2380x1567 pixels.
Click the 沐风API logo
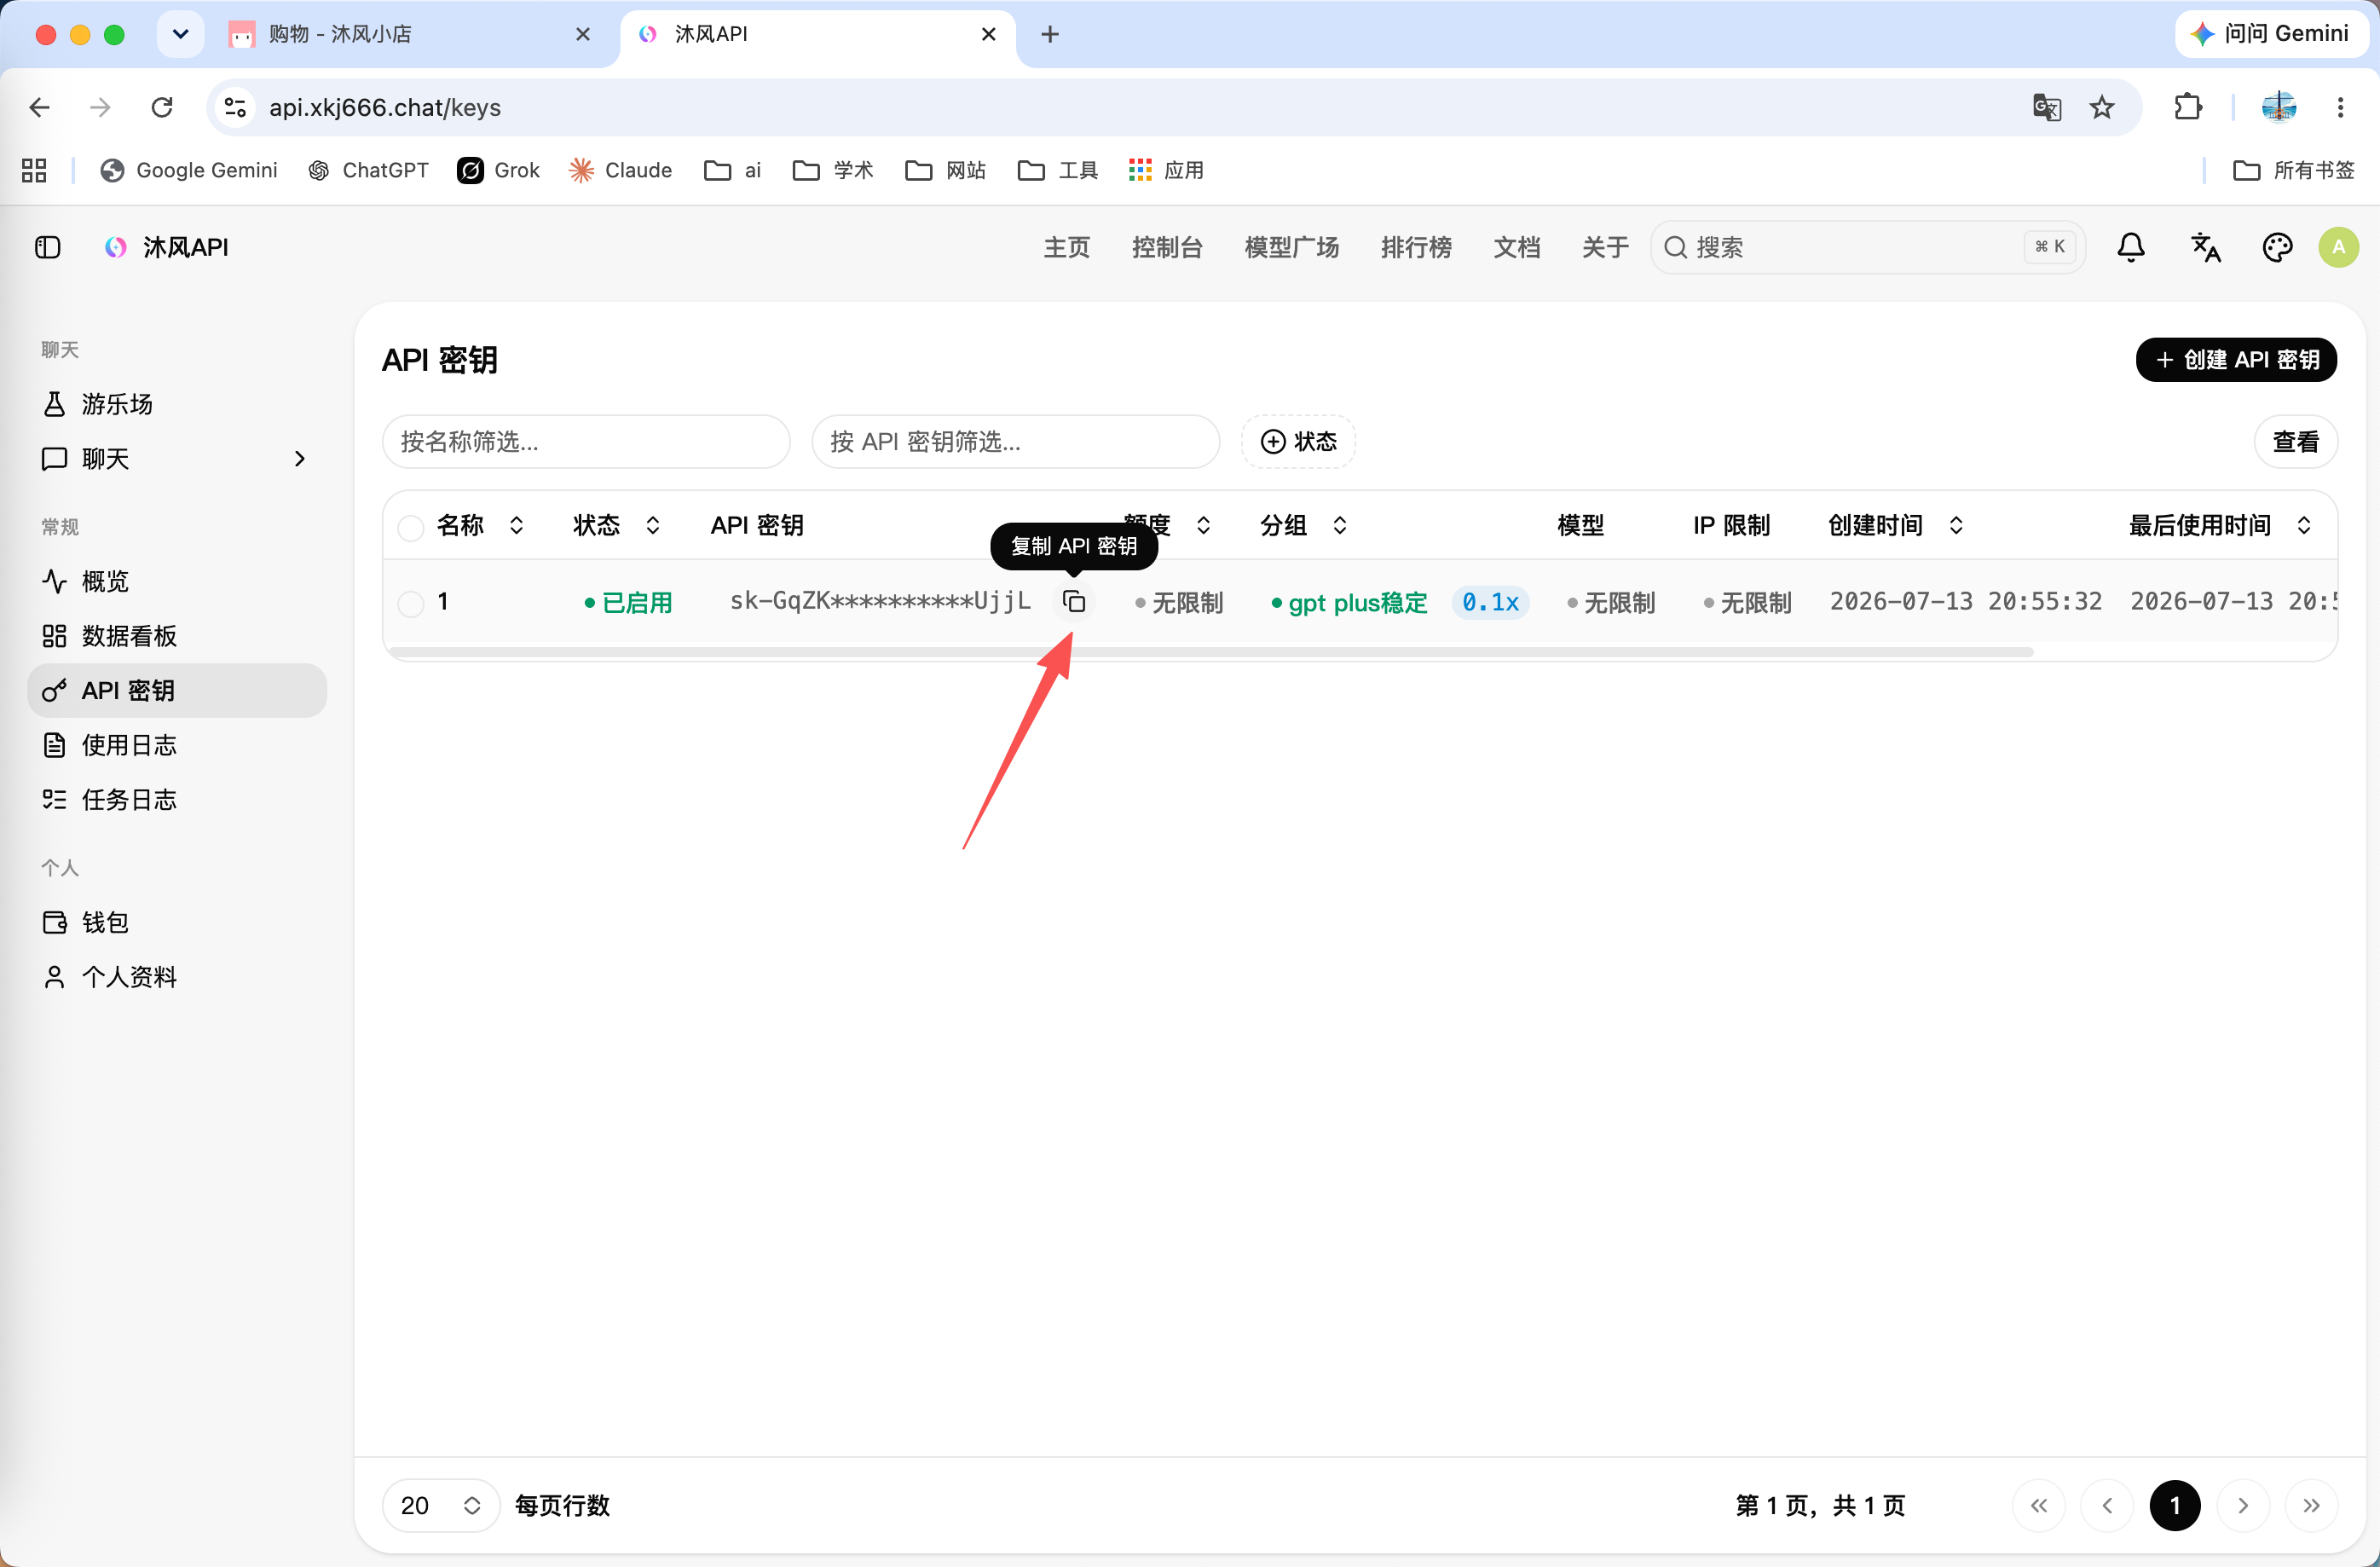[167, 247]
